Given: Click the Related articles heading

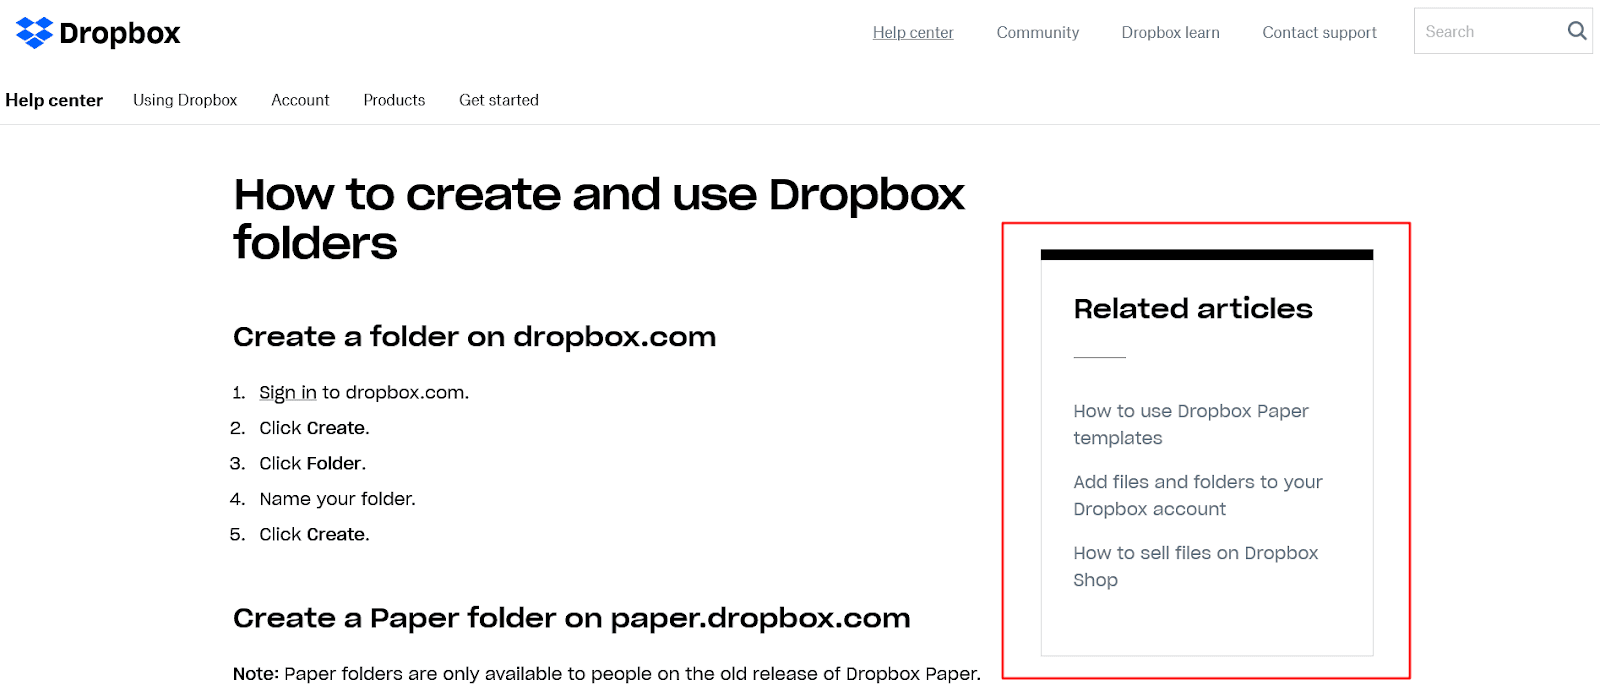Looking at the screenshot, I should click(x=1192, y=309).
